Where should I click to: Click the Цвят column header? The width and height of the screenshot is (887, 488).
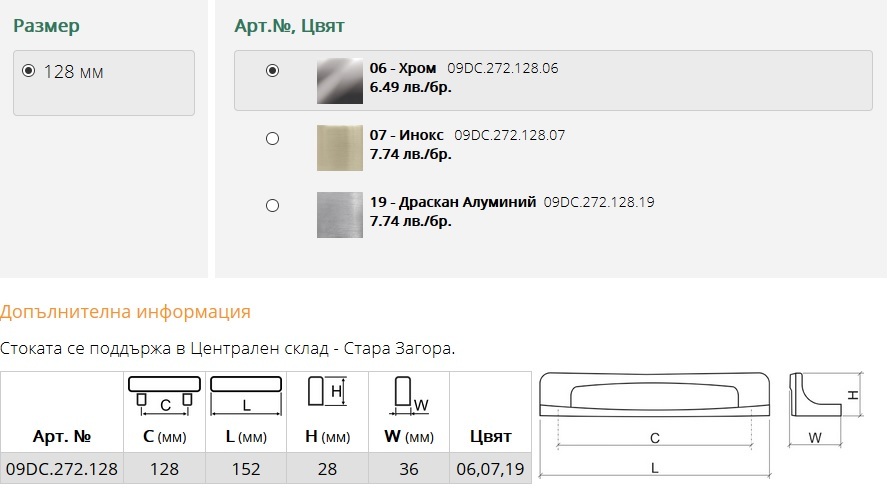click(x=490, y=437)
